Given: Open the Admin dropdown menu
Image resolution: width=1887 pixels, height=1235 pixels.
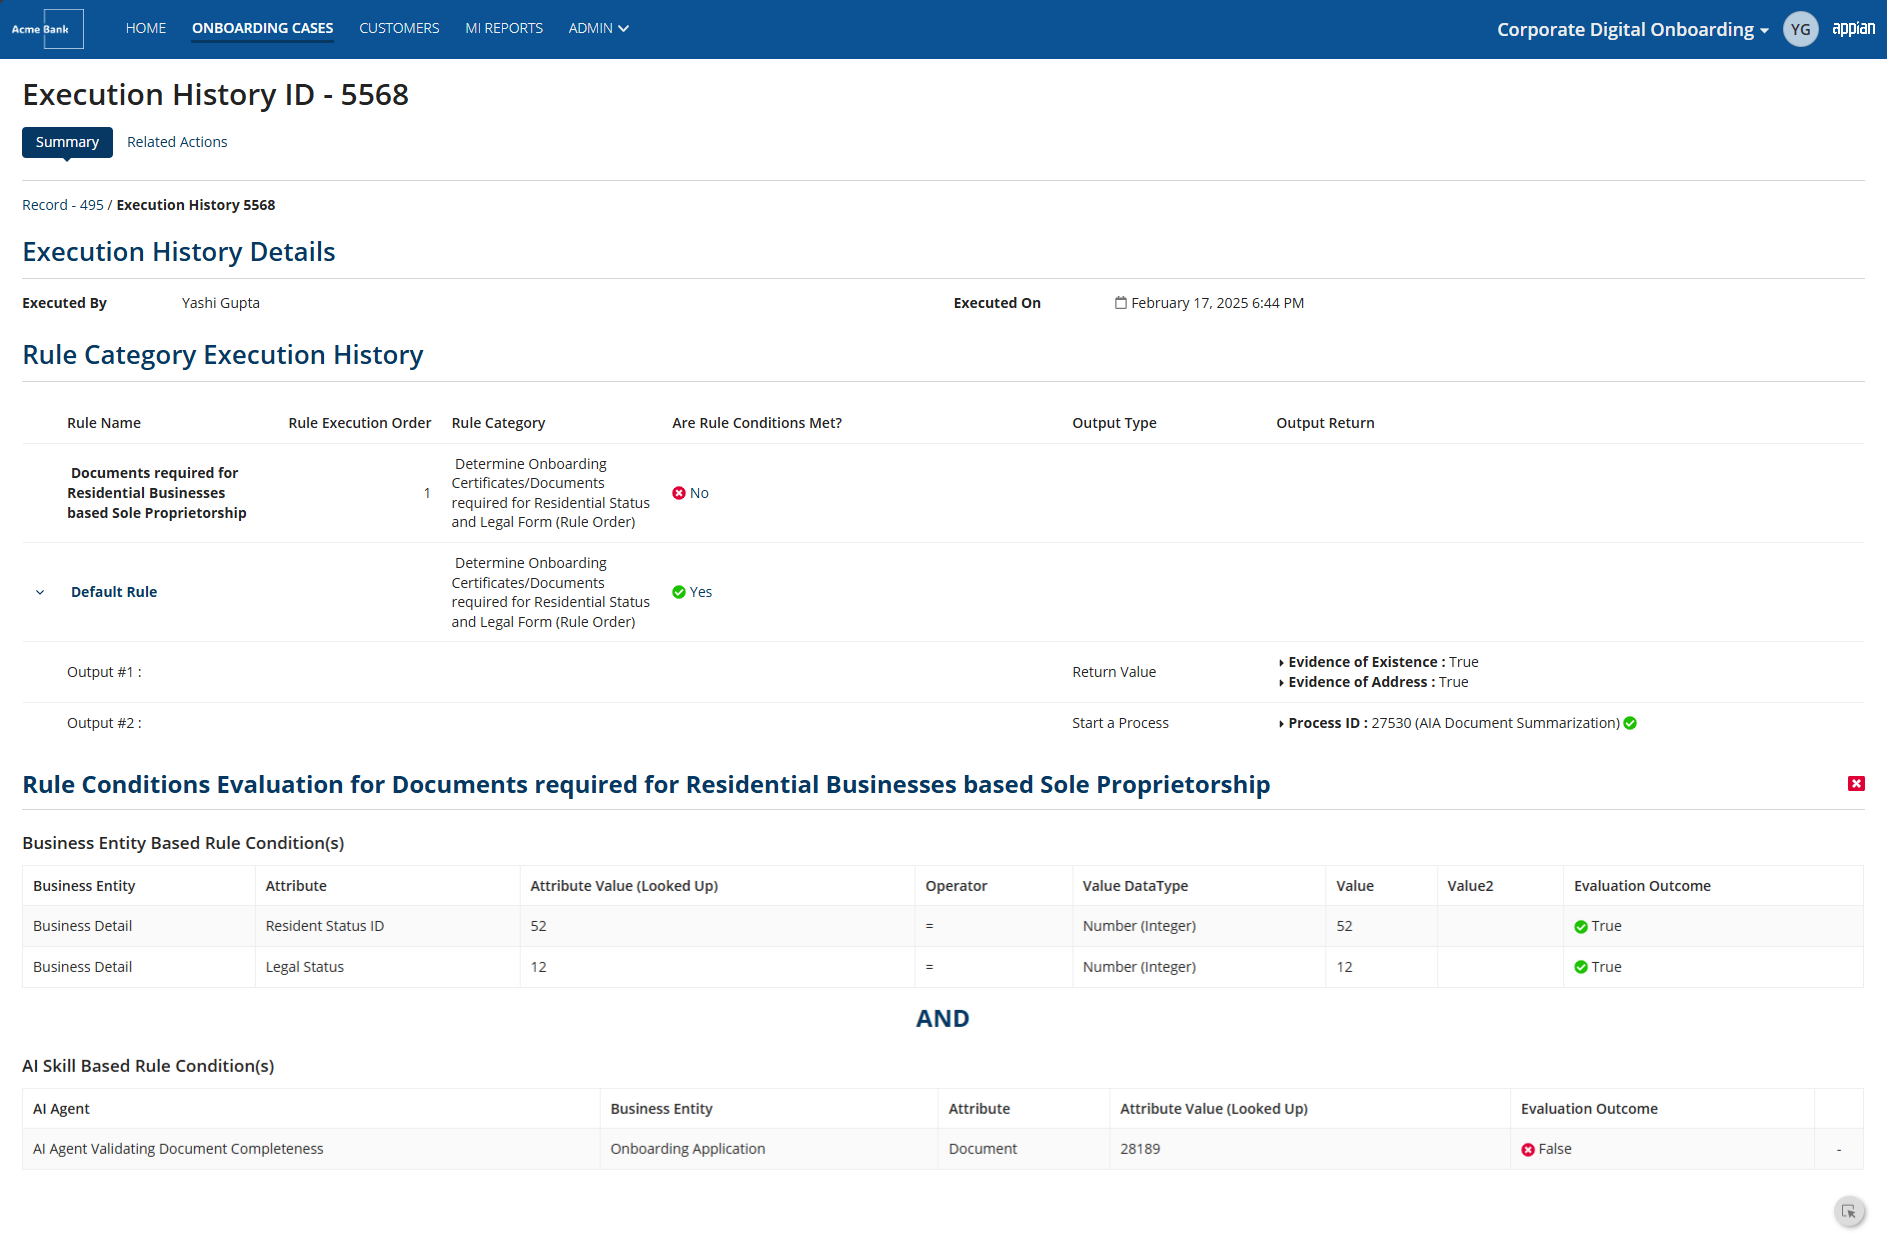Looking at the screenshot, I should [x=598, y=28].
